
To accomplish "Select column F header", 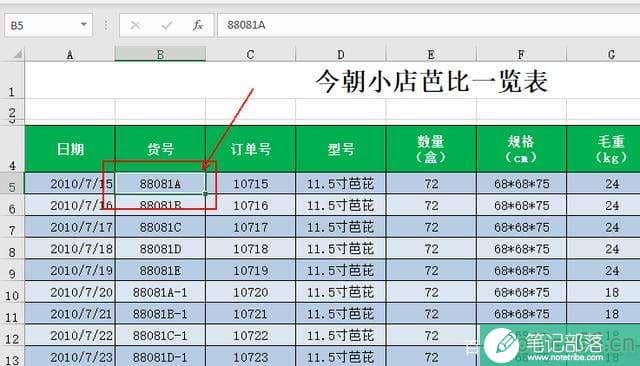I will [521, 54].
